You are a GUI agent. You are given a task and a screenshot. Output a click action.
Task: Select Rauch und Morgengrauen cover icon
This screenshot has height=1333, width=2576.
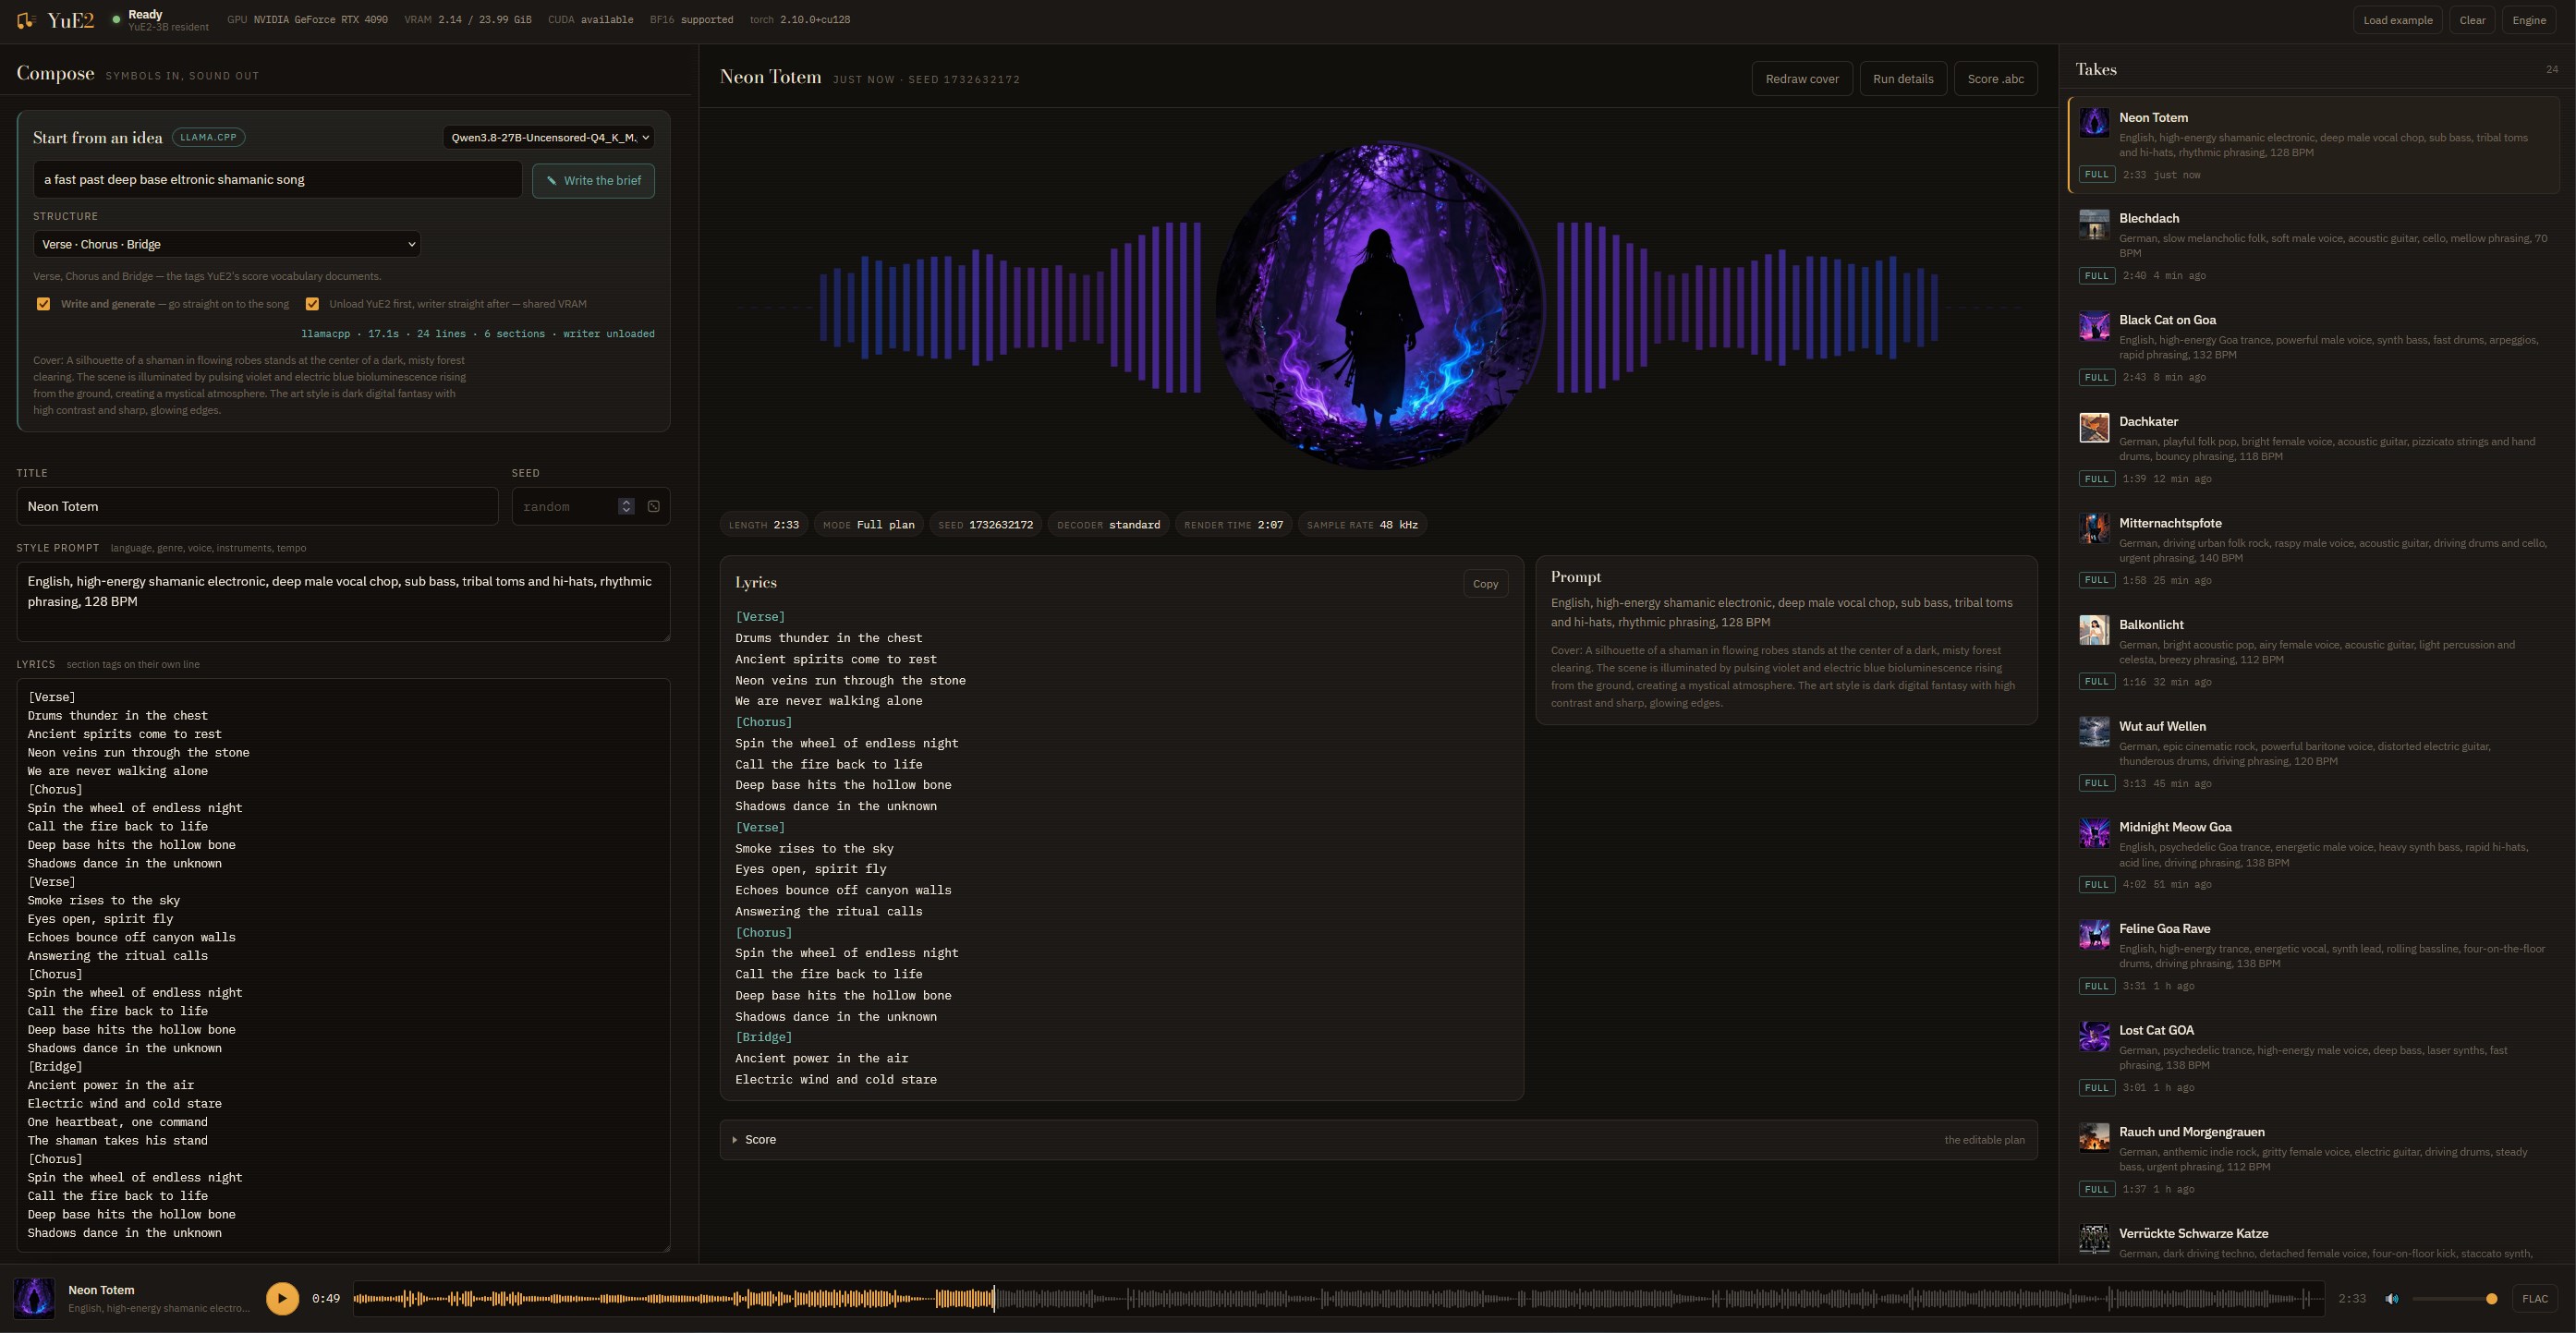tap(2094, 1138)
